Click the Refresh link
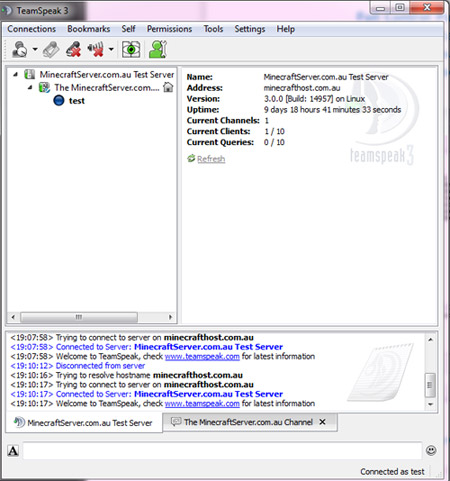 pos(211,159)
